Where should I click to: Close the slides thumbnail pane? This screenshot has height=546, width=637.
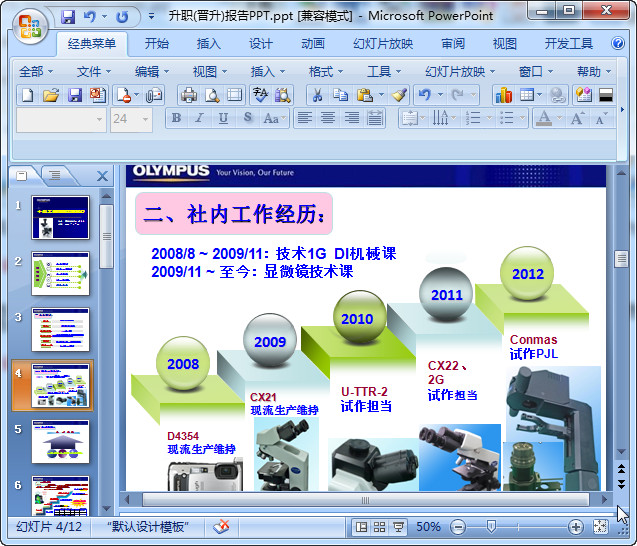coord(102,176)
